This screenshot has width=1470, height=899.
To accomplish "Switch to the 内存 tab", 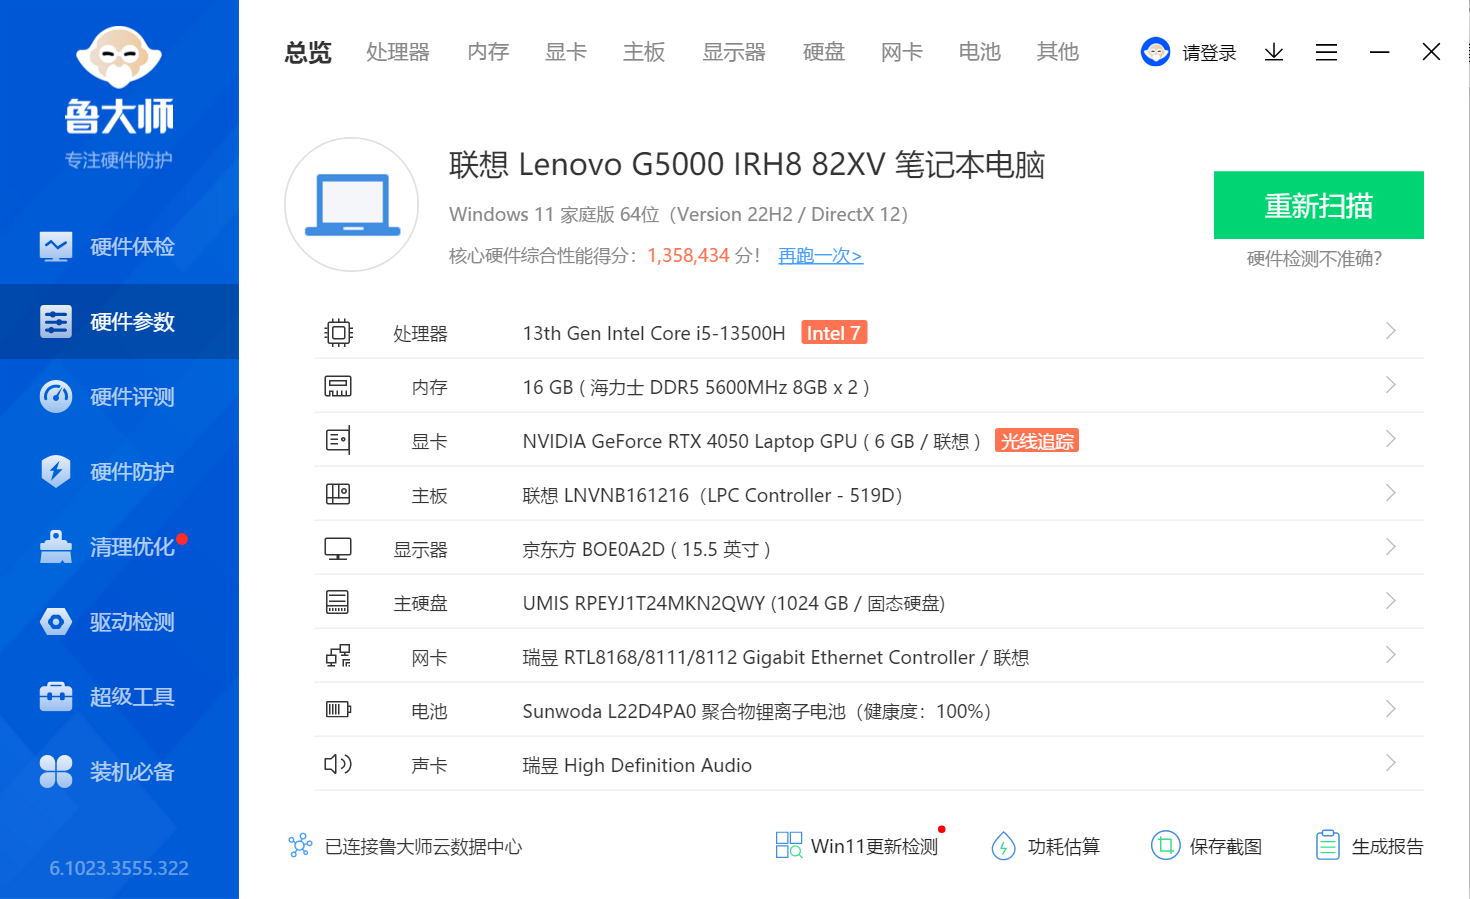I will (x=488, y=52).
